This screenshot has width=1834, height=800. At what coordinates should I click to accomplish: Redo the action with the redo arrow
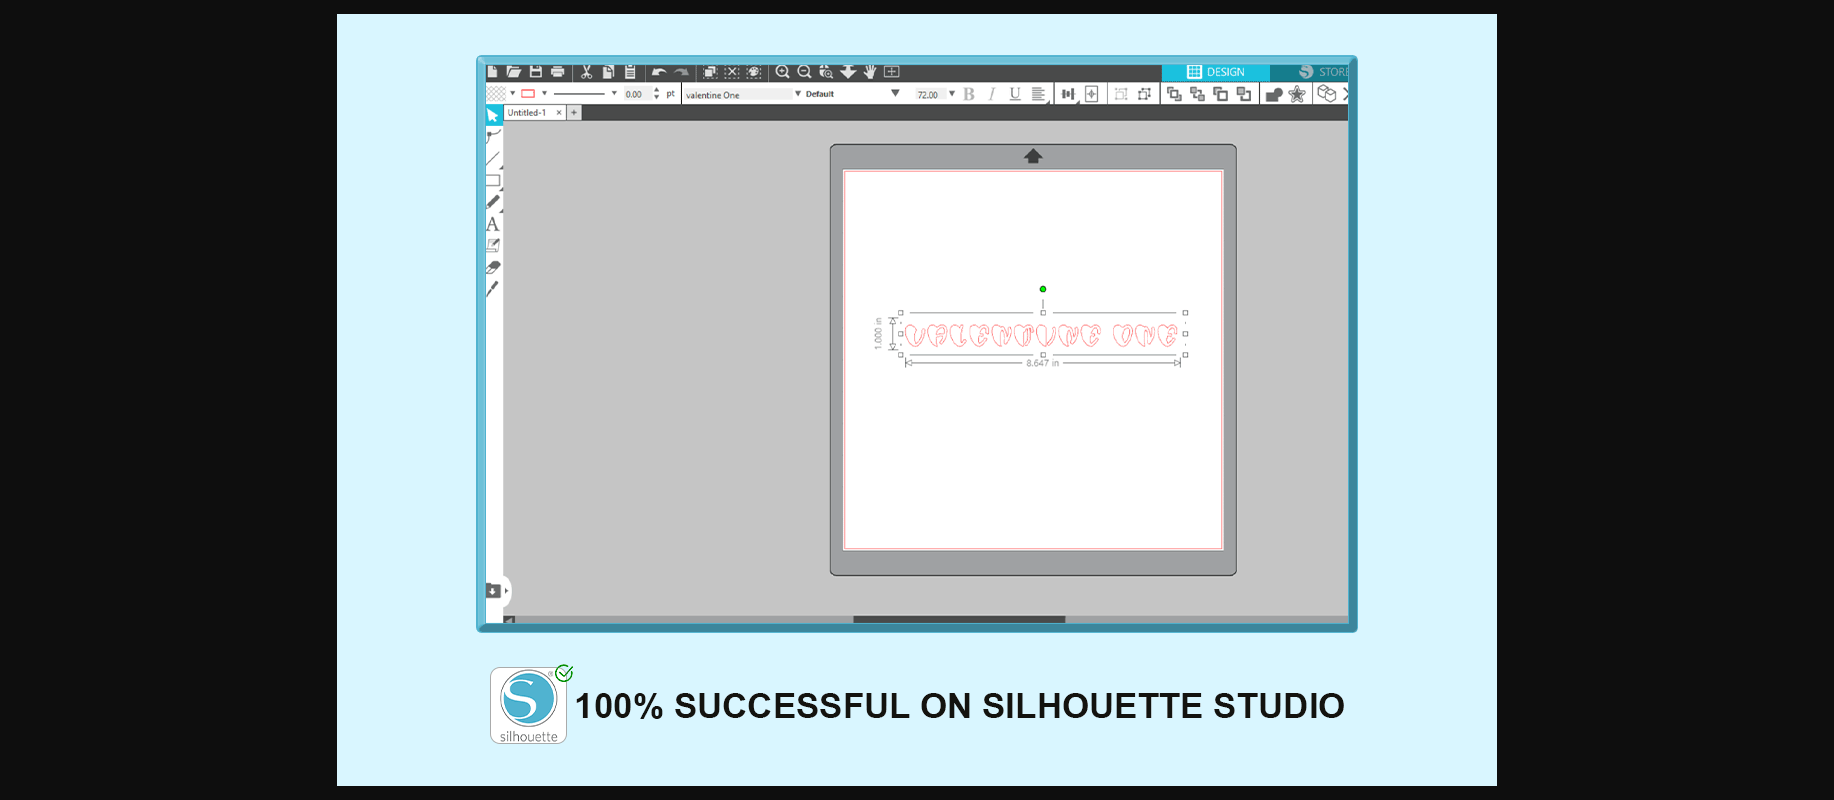681,72
